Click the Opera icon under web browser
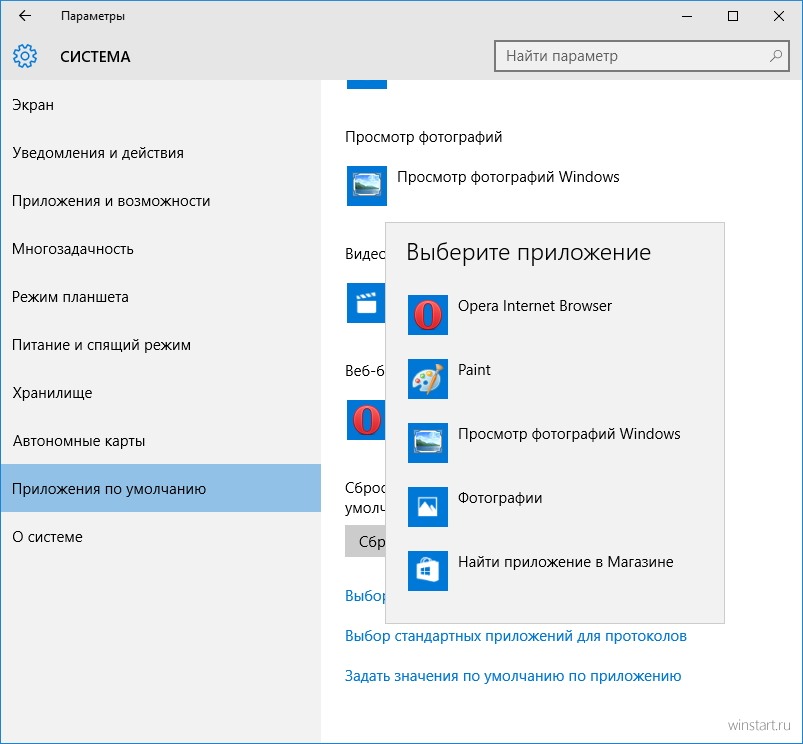The width and height of the screenshot is (803, 744). coord(366,420)
